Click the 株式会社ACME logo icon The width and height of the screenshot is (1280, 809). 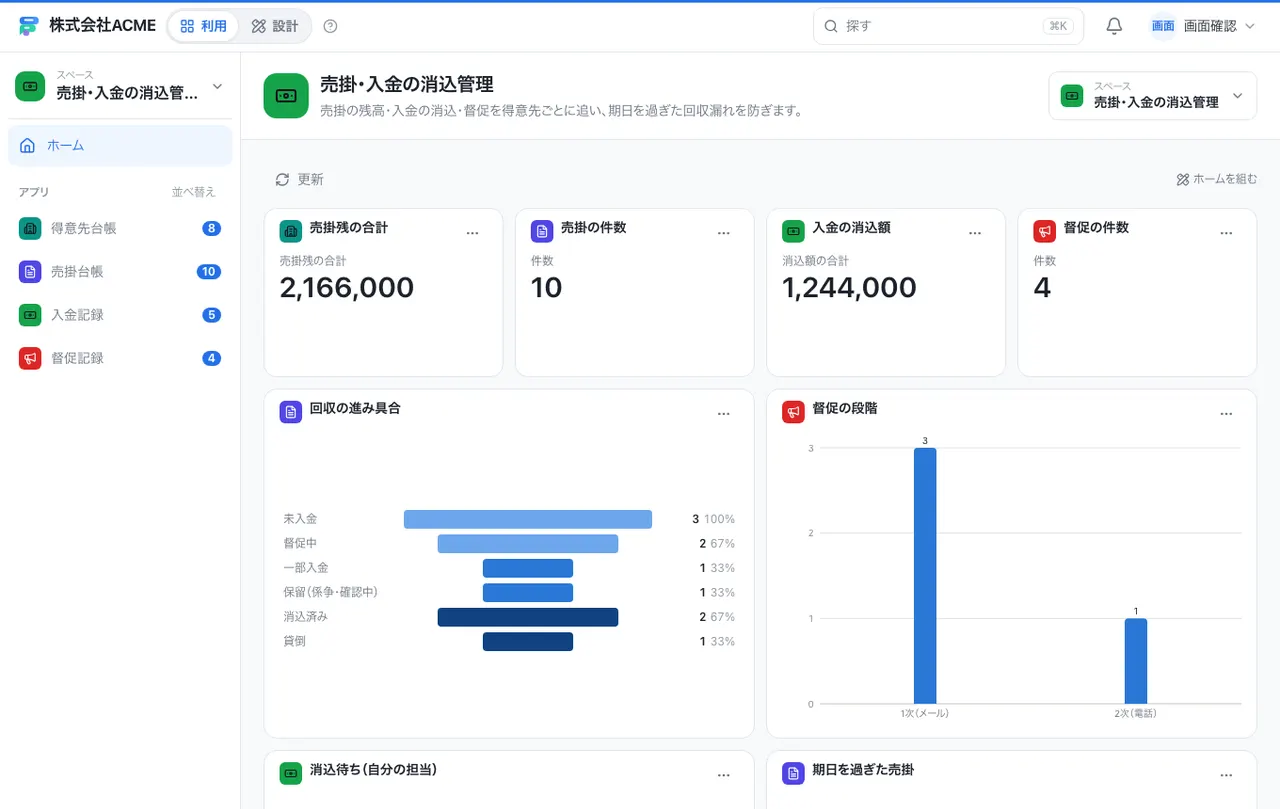[x=29, y=26]
